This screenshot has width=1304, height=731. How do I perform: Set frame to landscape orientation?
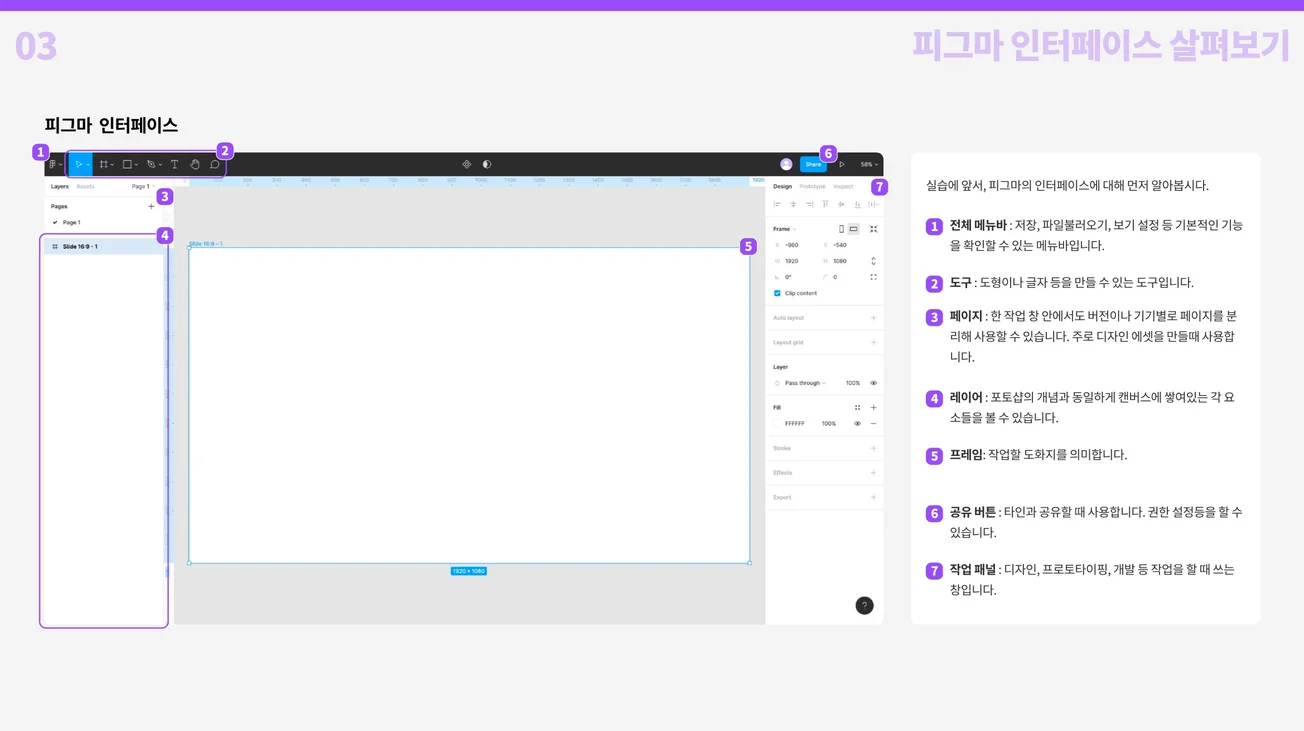[853, 229]
